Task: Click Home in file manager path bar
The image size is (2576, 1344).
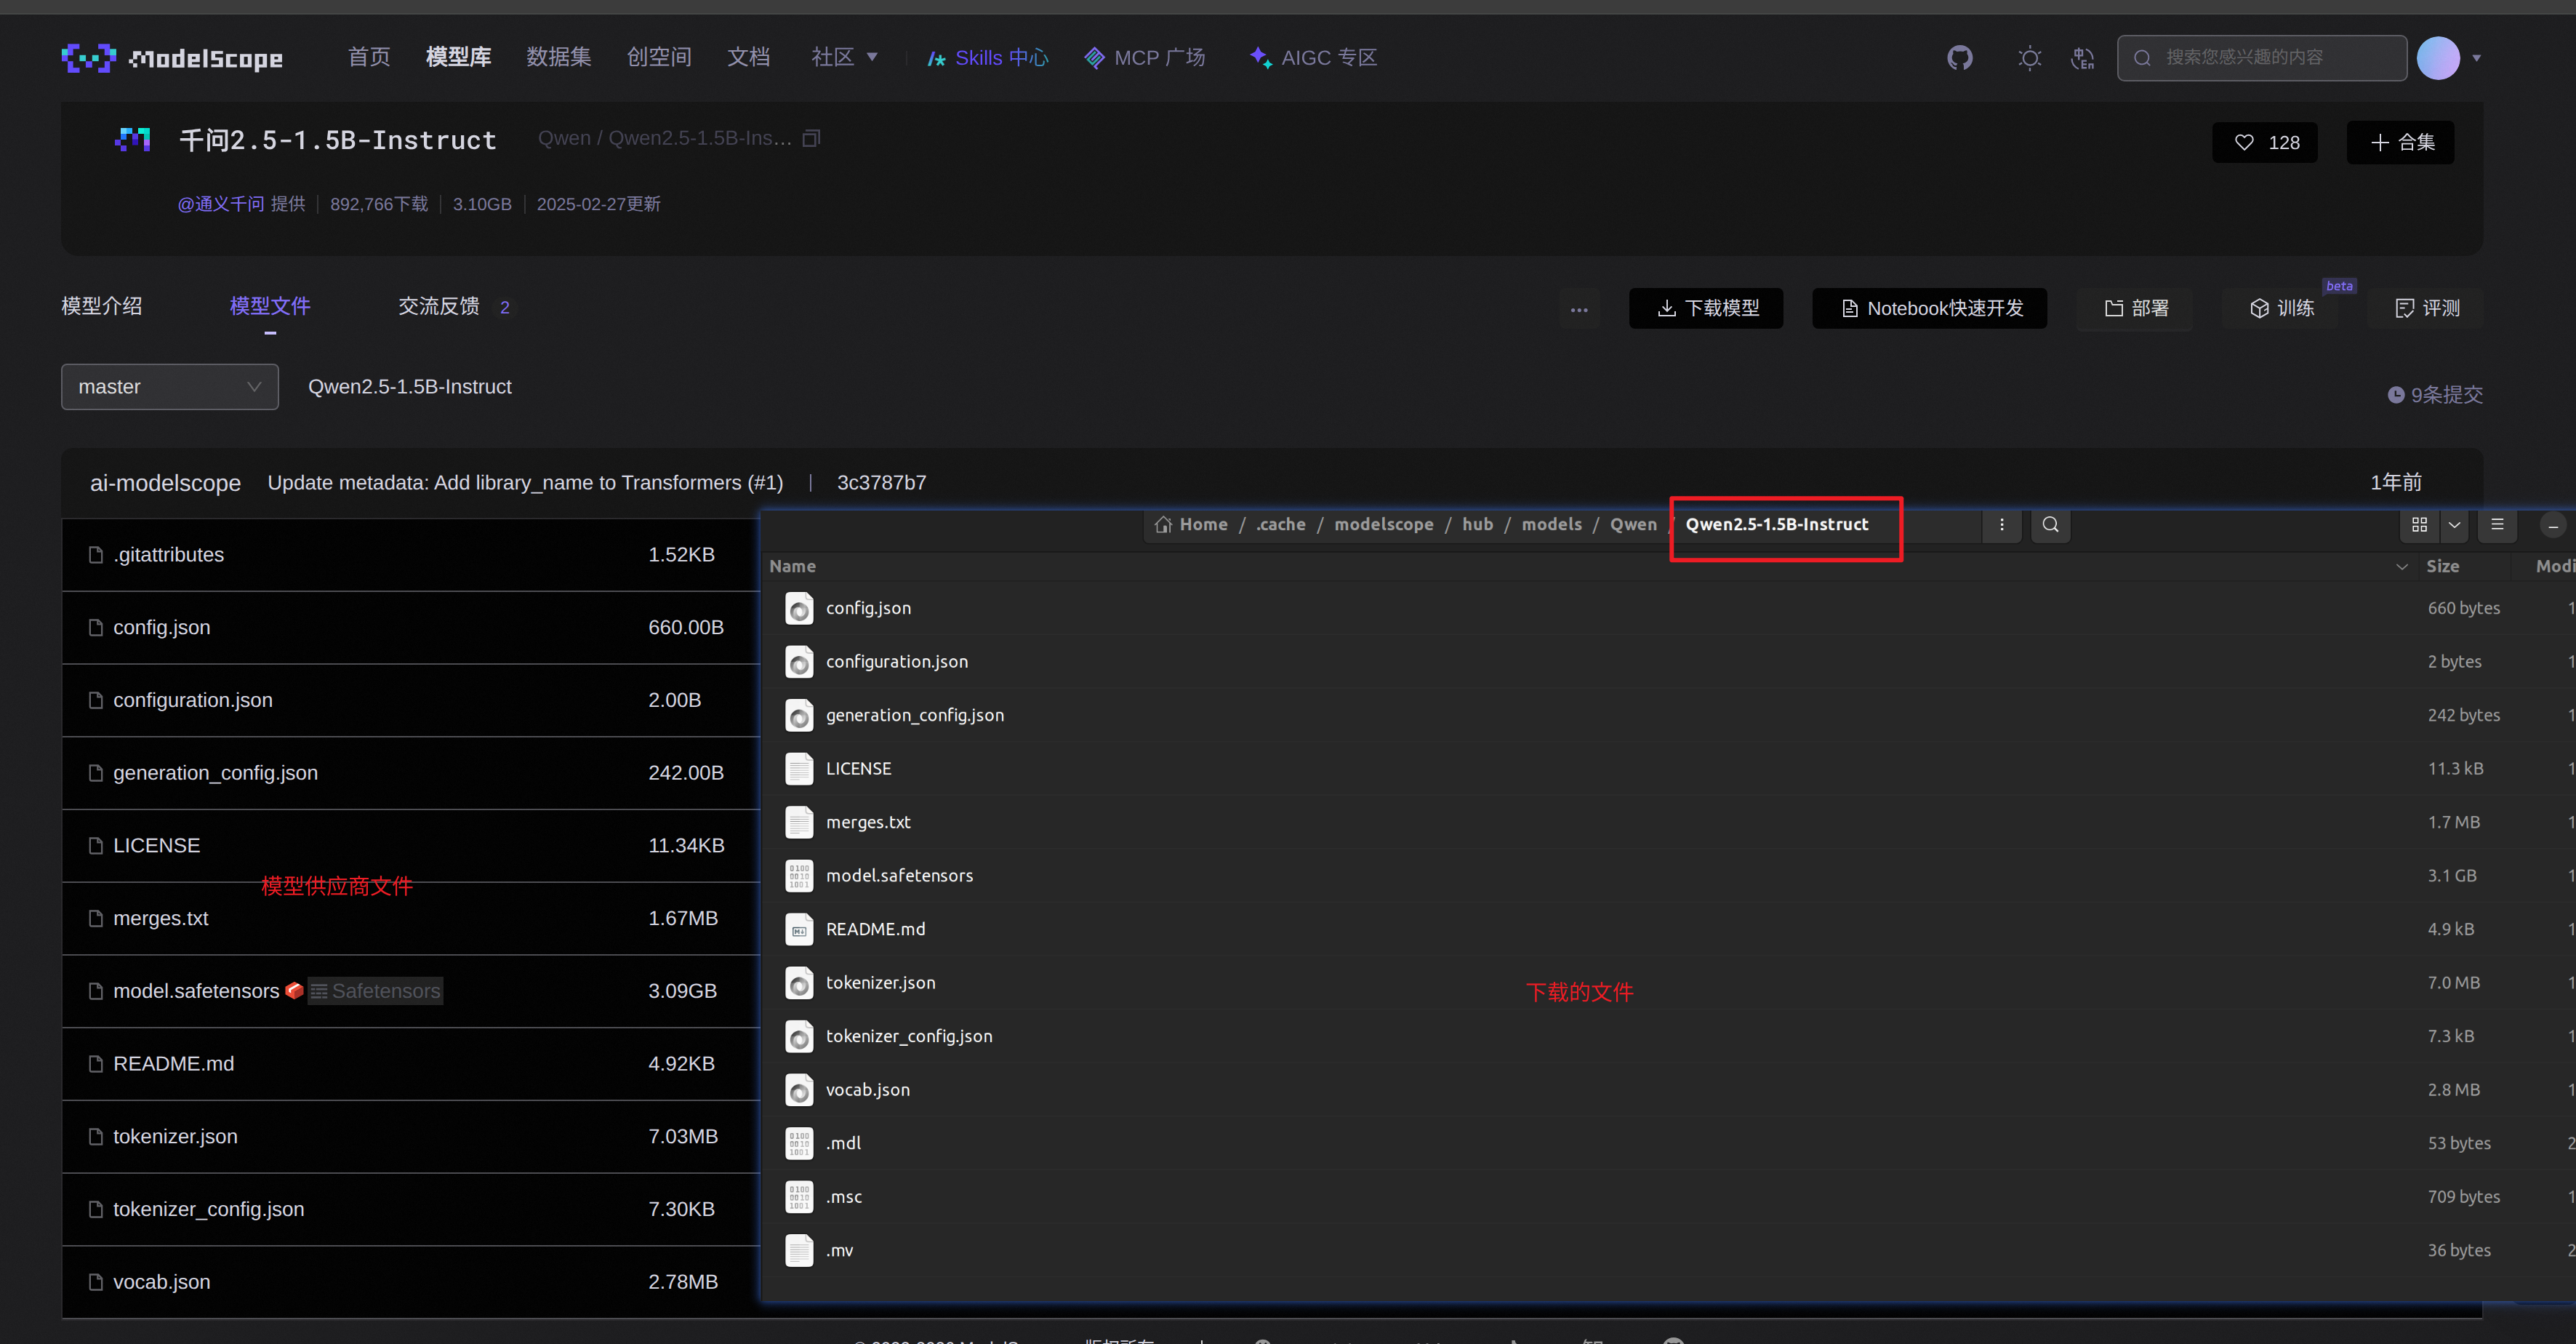Action: pyautogui.click(x=1191, y=524)
